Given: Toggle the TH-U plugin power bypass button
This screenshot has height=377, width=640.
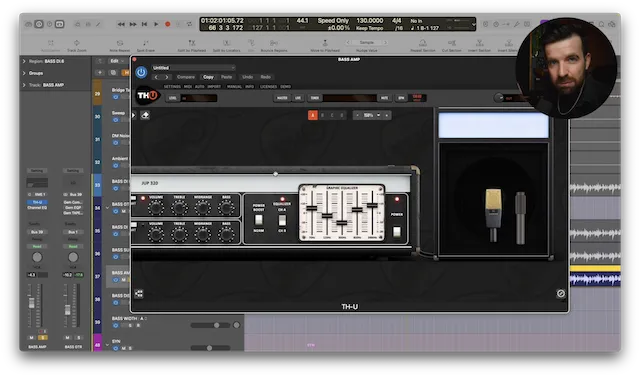Looking at the screenshot, I should 141,72.
